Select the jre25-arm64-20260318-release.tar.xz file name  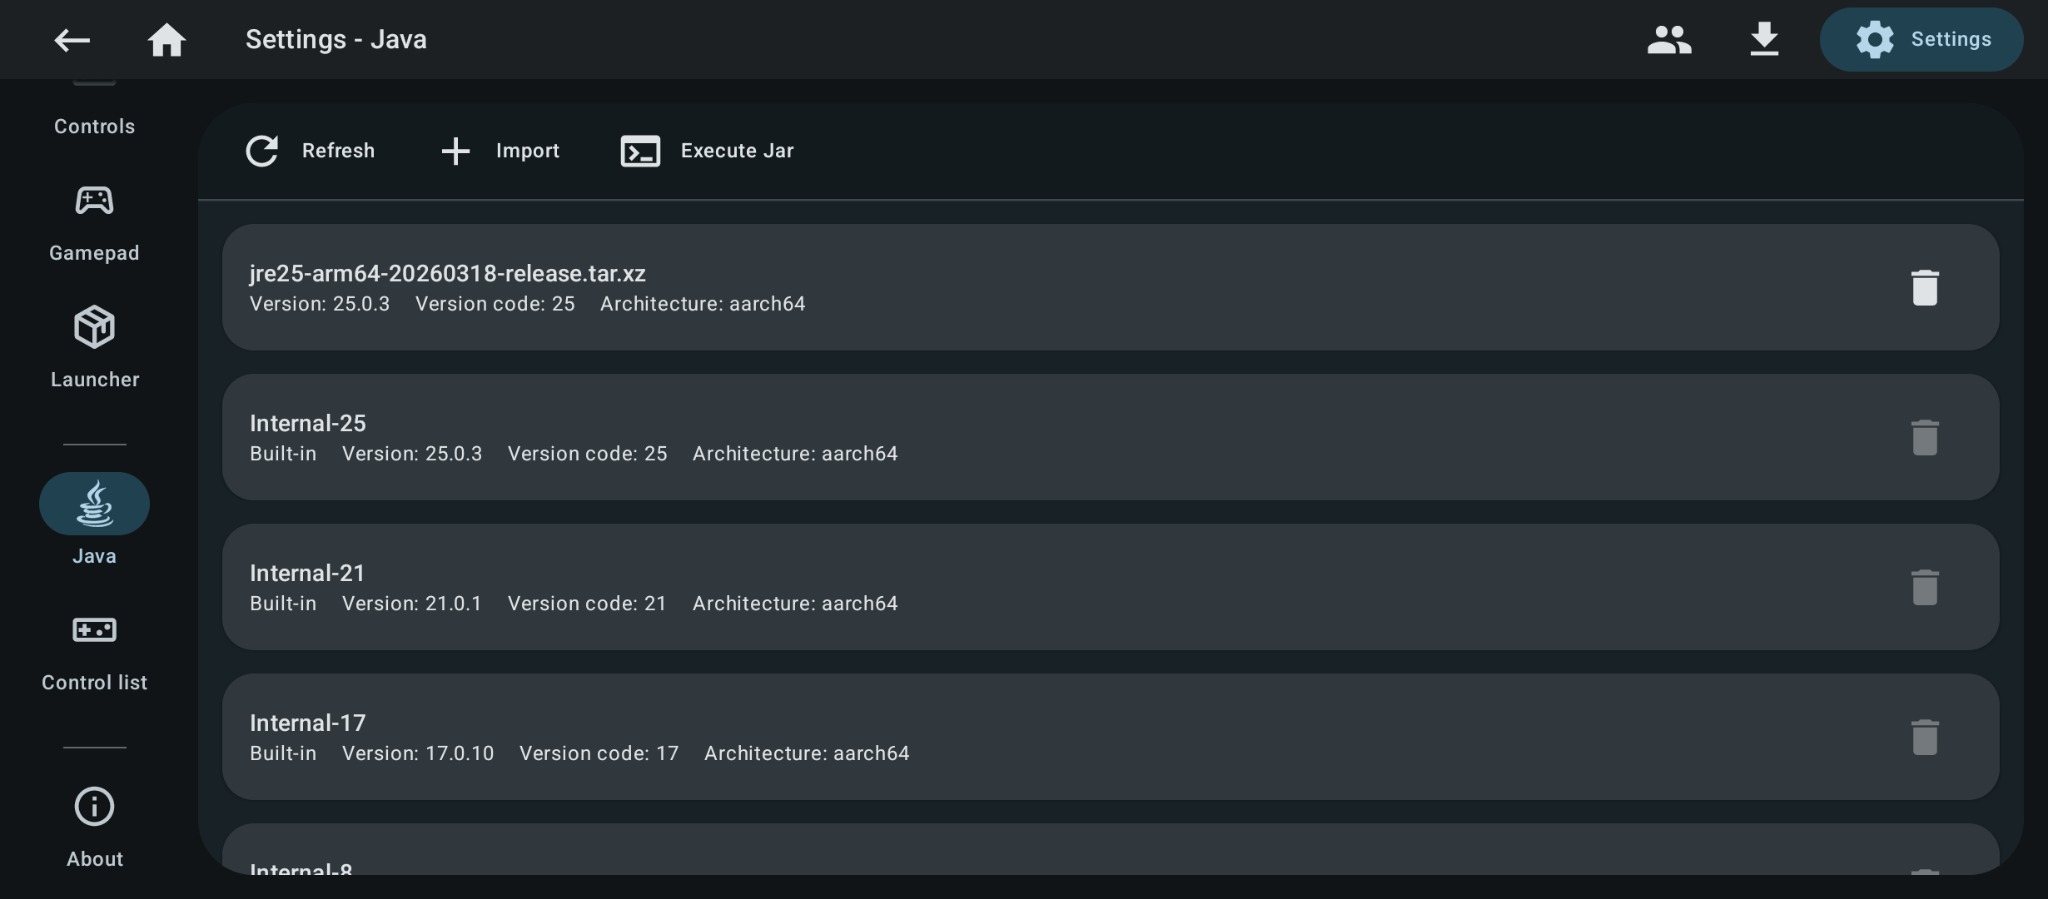point(448,273)
